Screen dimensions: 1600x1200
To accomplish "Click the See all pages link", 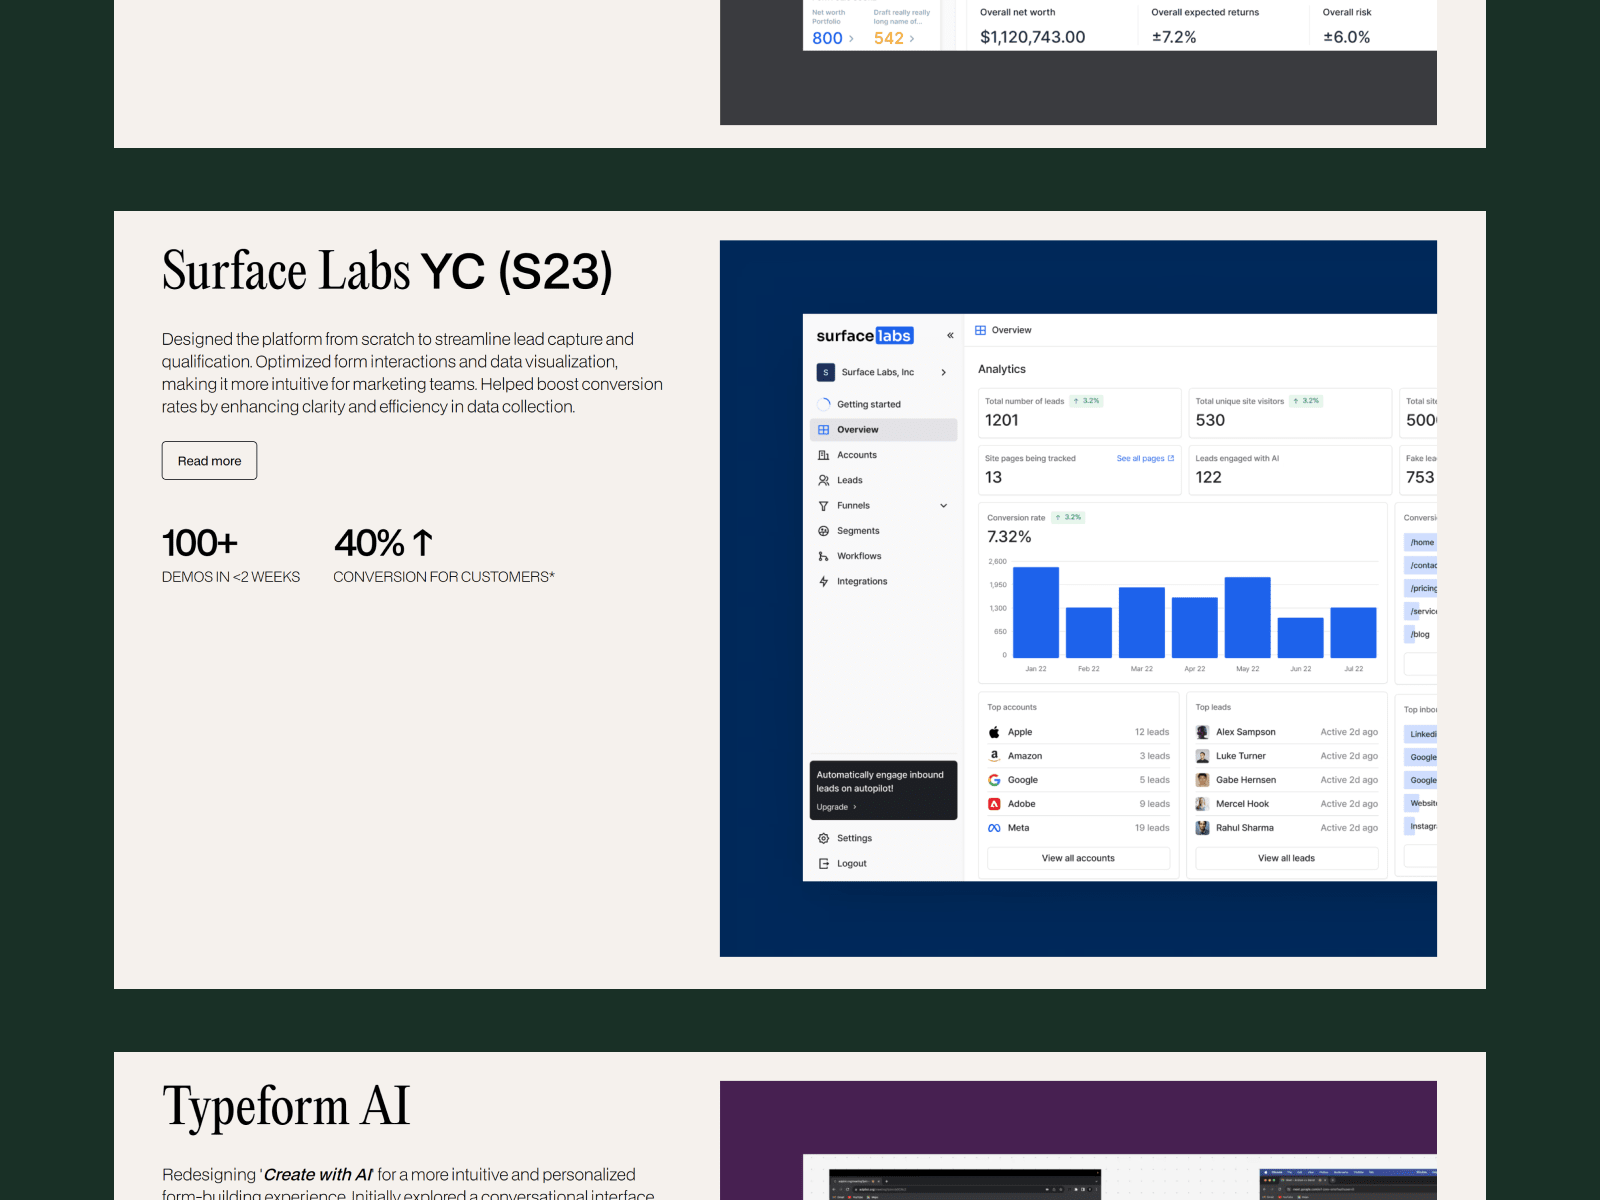I will [1145, 458].
